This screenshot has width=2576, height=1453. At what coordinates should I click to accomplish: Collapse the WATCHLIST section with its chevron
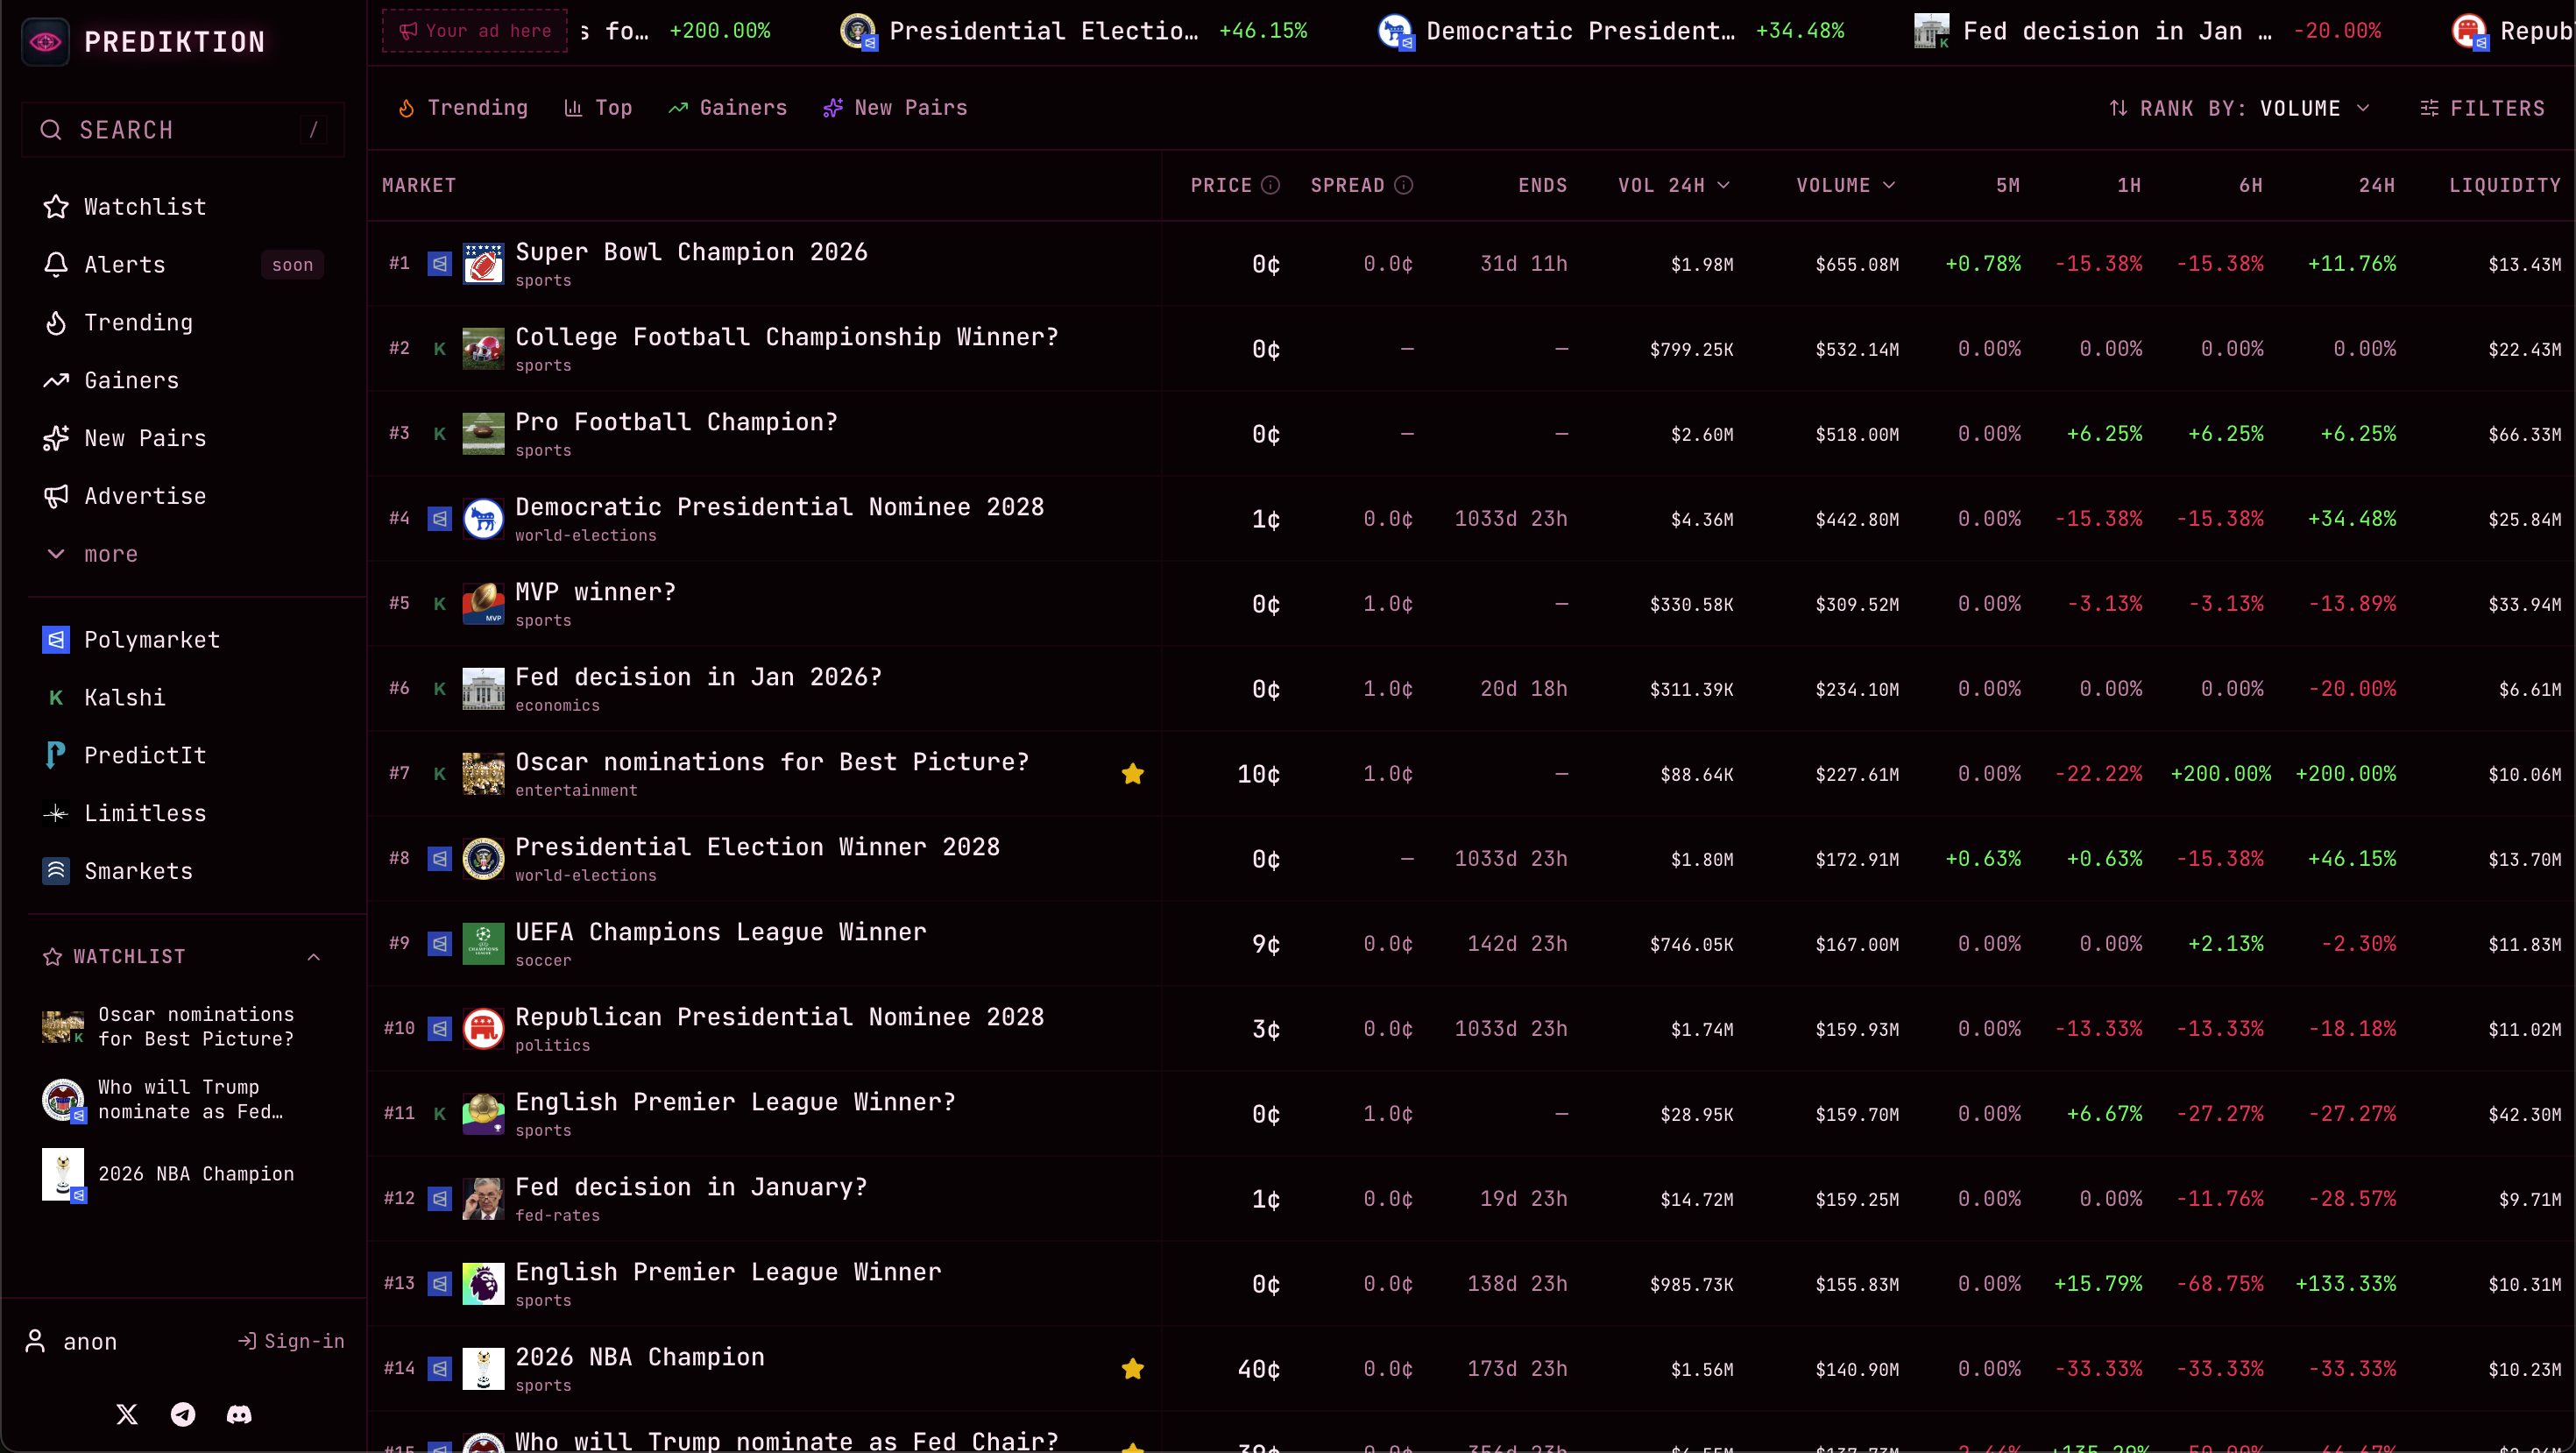click(x=314, y=956)
